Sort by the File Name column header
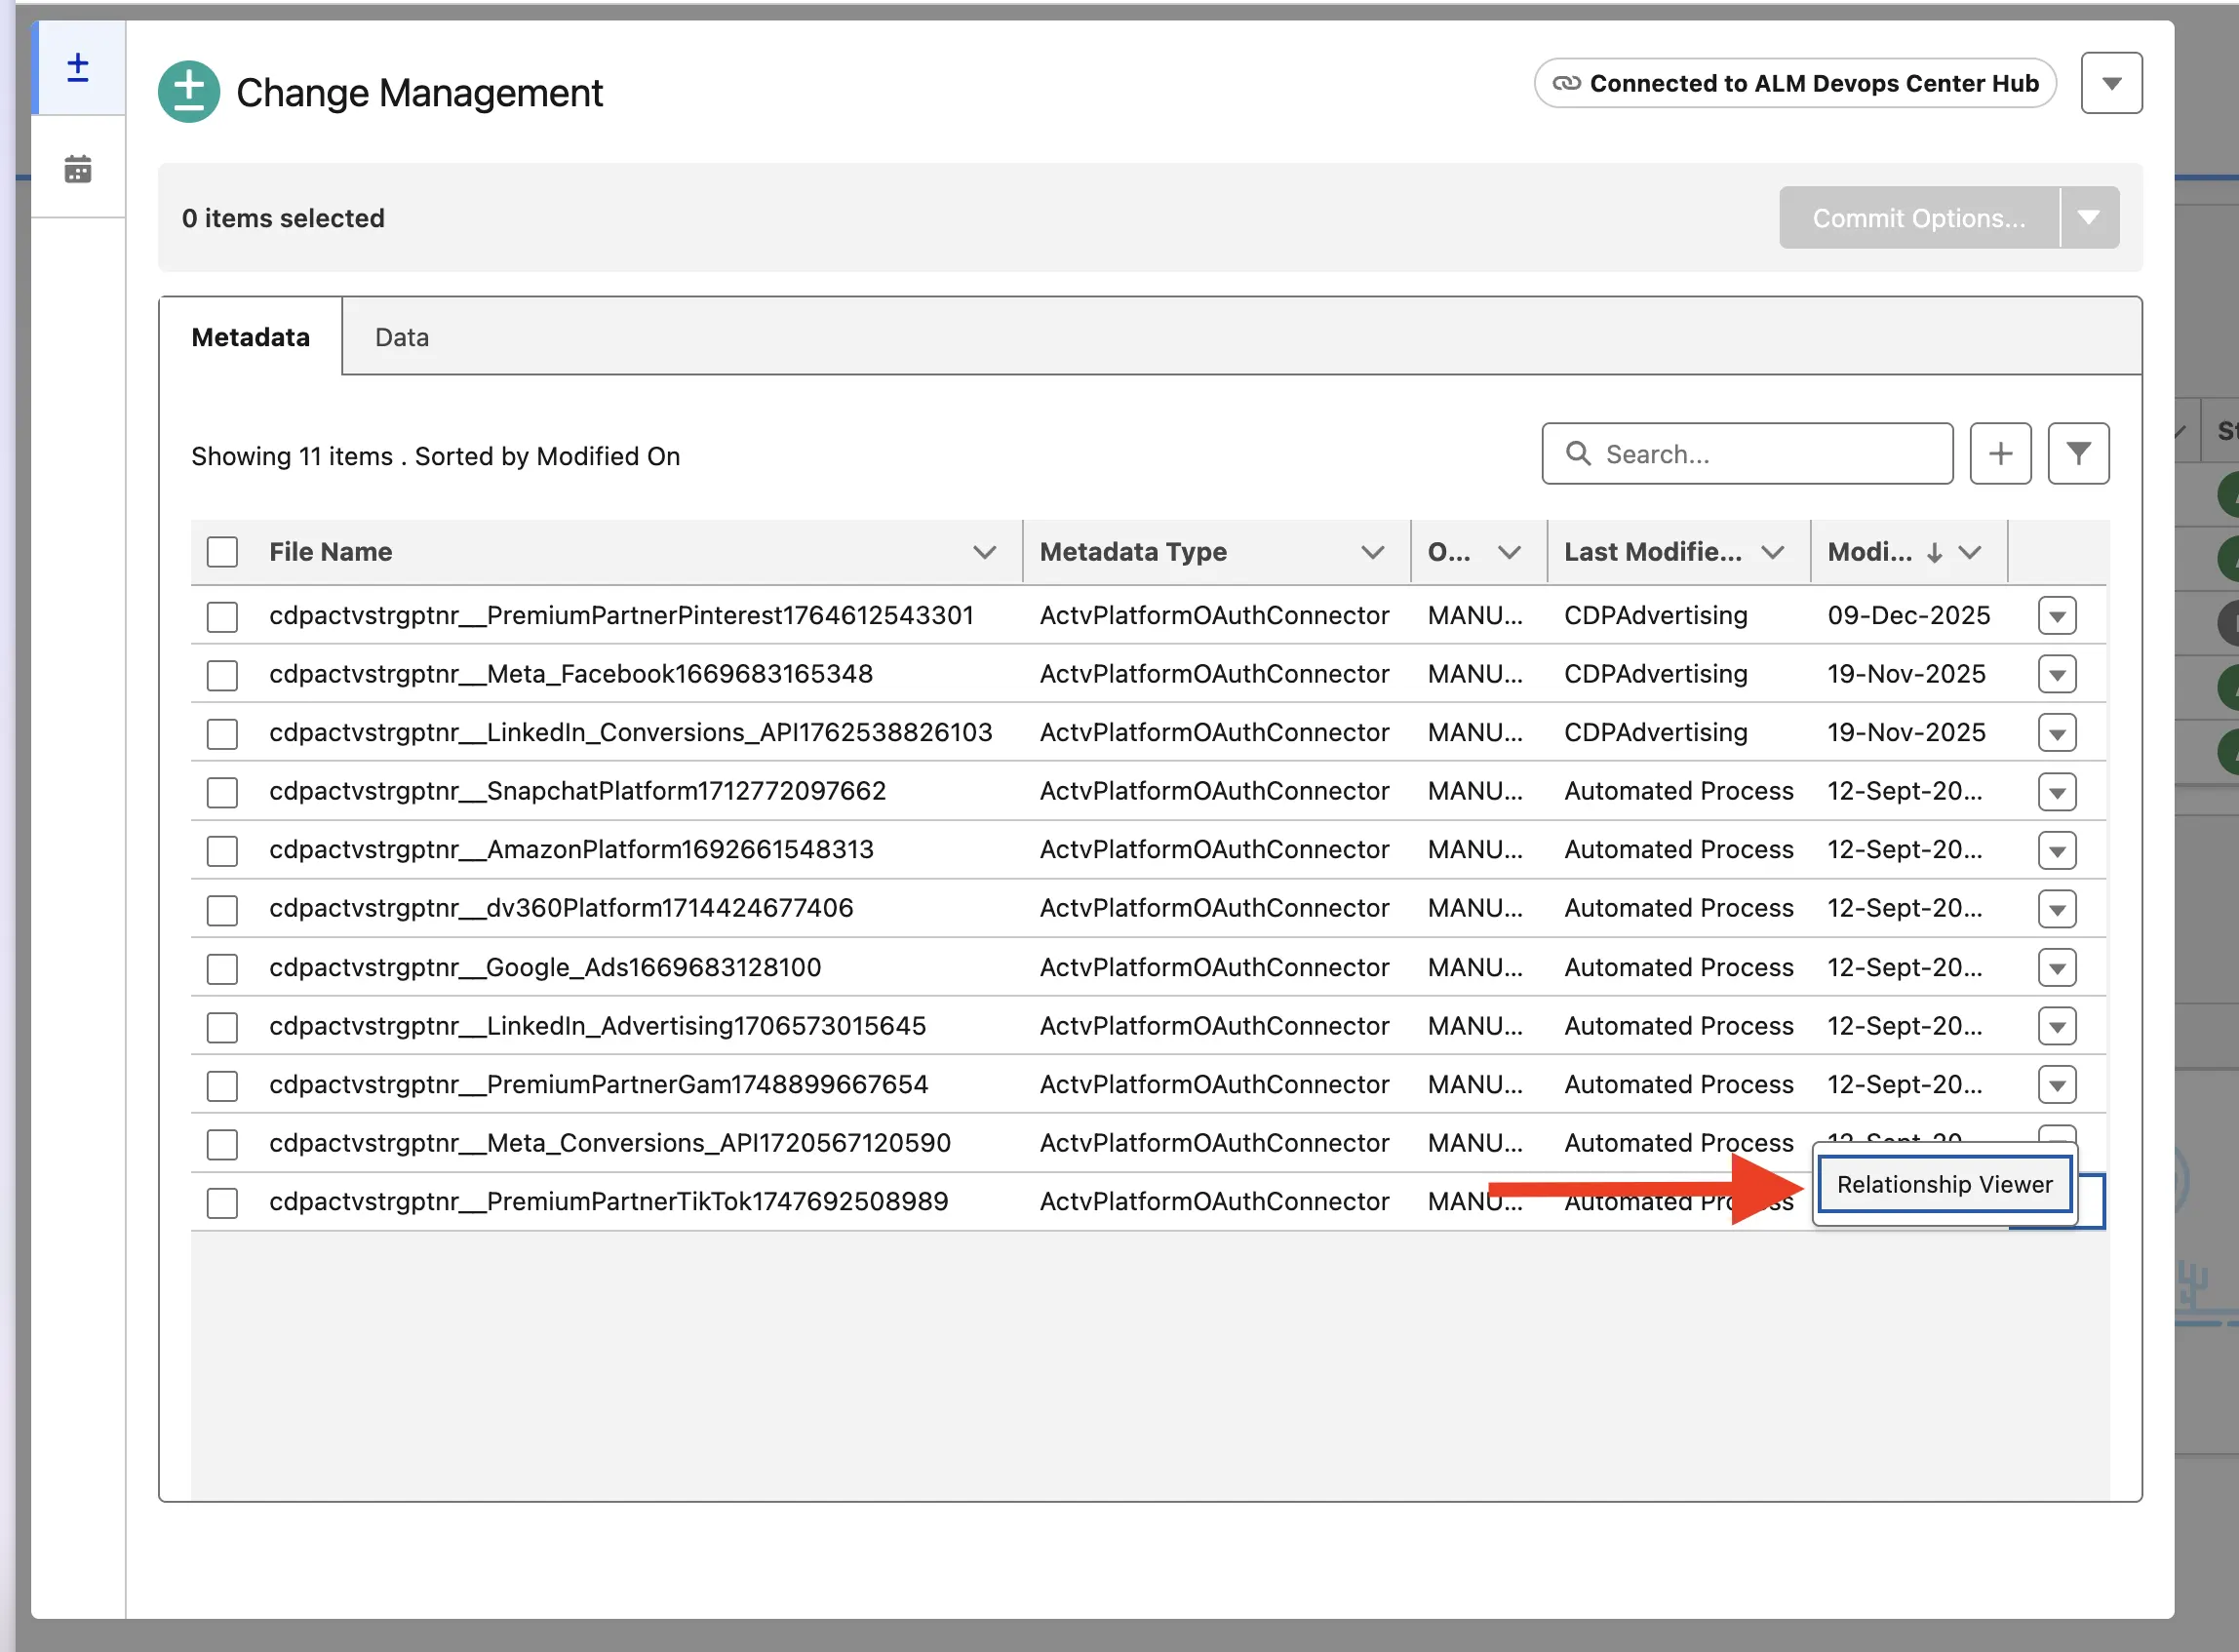This screenshot has width=2239, height=1652. point(330,552)
